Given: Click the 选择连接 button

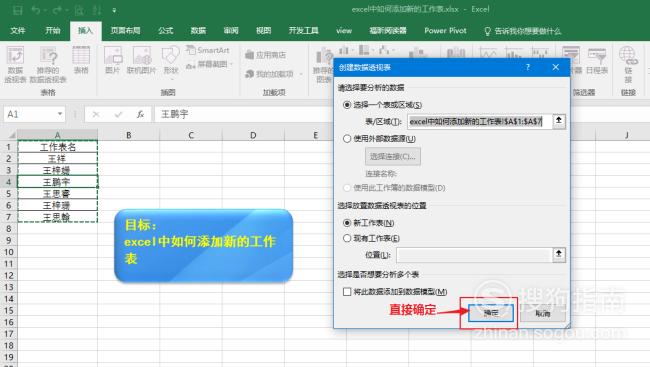Looking at the screenshot, I should point(393,156).
